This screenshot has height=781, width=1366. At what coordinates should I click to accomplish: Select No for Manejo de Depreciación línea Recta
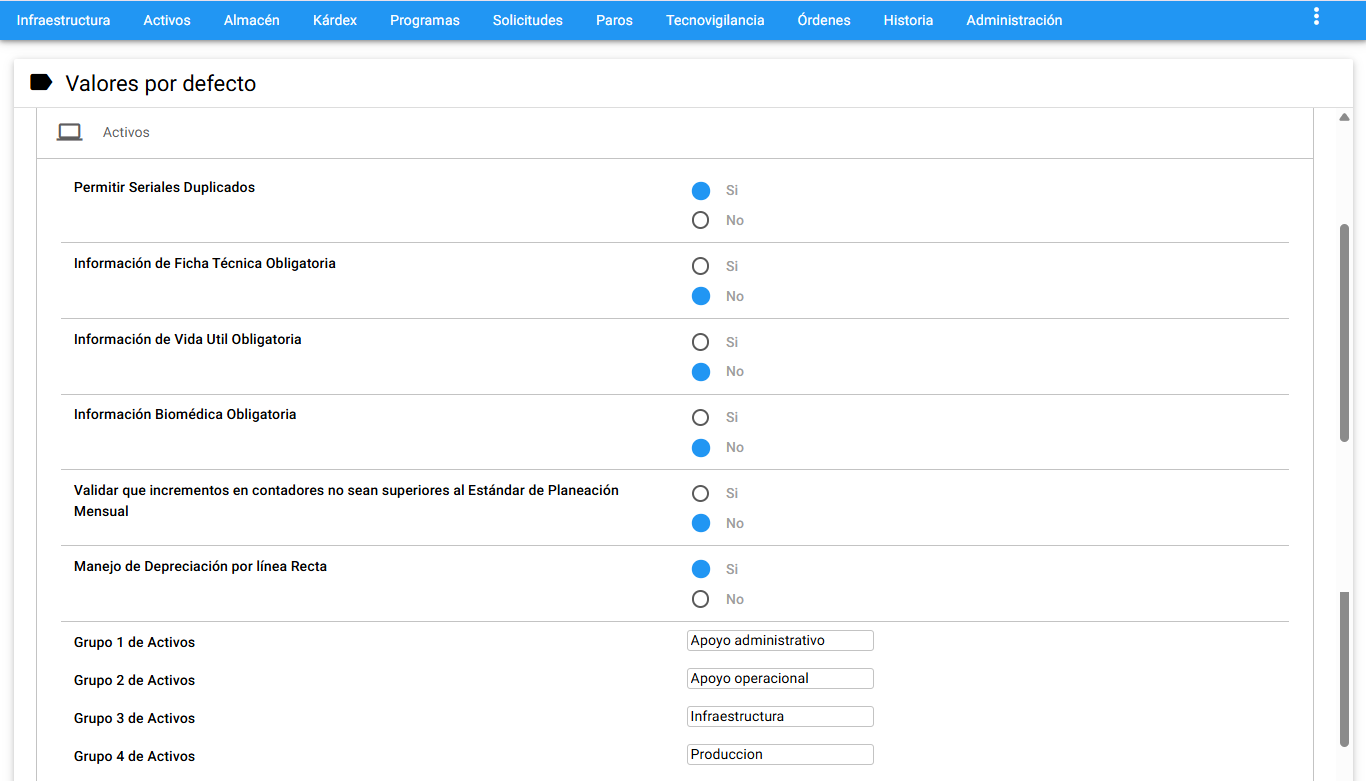point(701,599)
